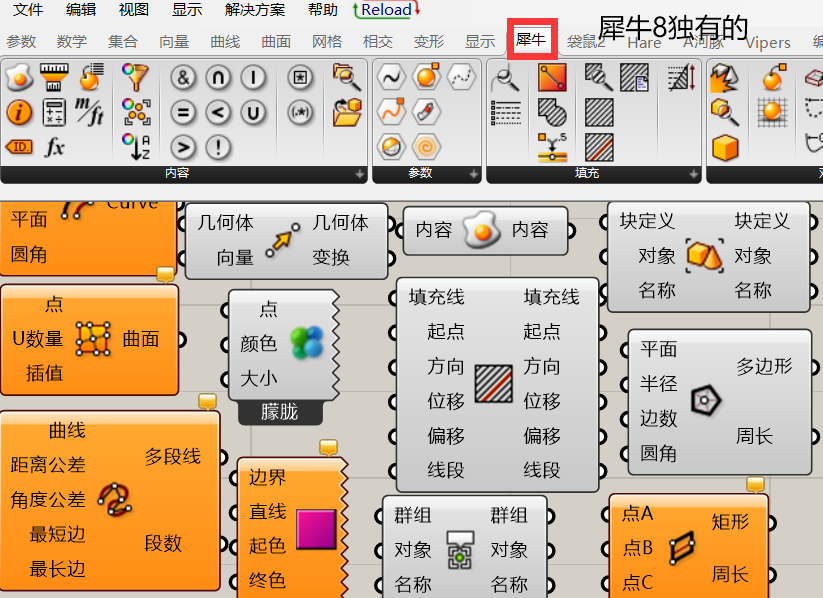Click the orange ID tag icon
Image resolution: width=823 pixels, height=598 pixels.
(x=19, y=147)
